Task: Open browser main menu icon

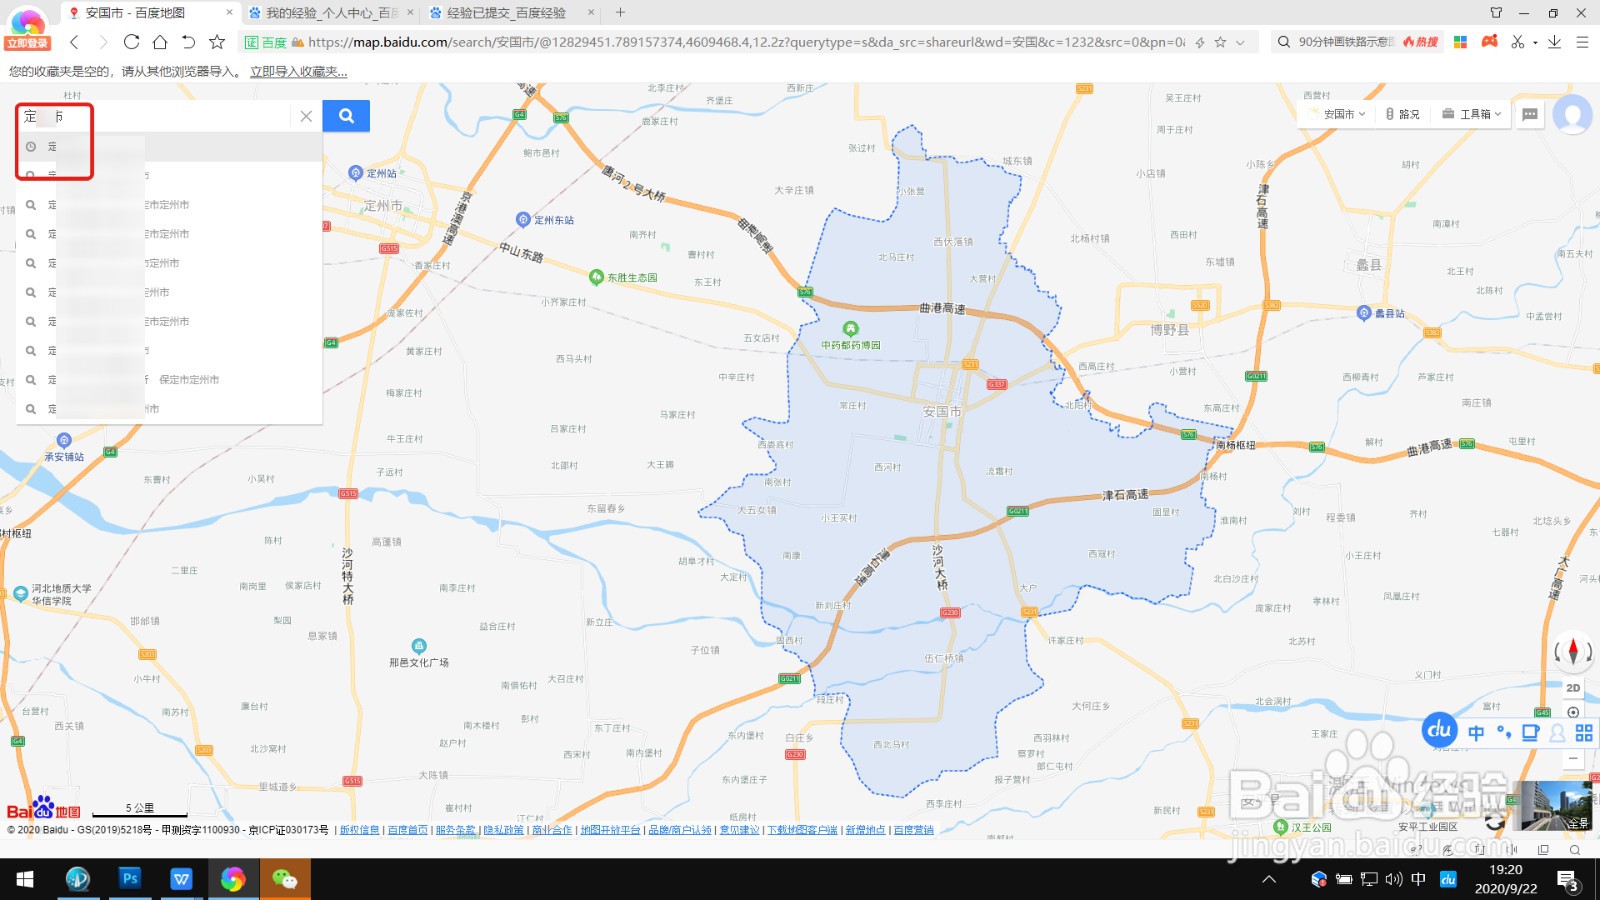Action: (1582, 42)
